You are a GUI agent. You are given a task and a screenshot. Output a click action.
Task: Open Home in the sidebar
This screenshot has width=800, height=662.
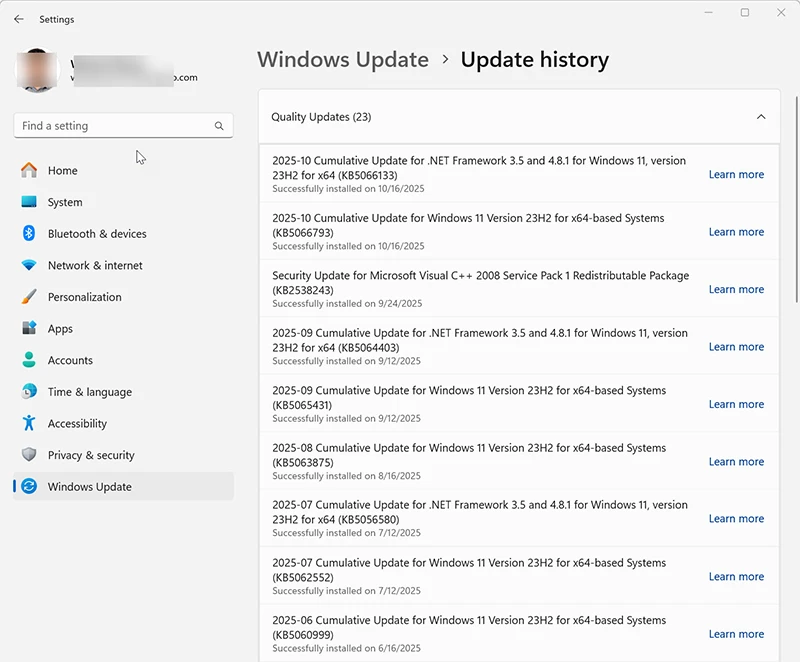[61, 170]
